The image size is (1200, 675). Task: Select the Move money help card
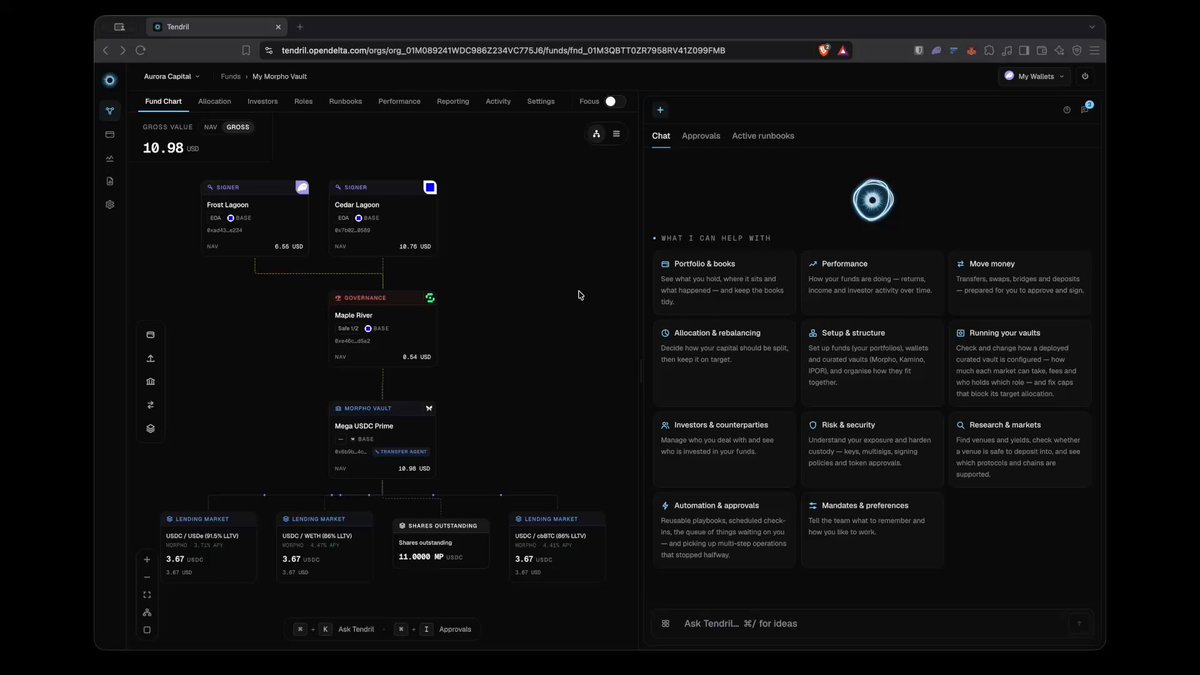[1020, 283]
